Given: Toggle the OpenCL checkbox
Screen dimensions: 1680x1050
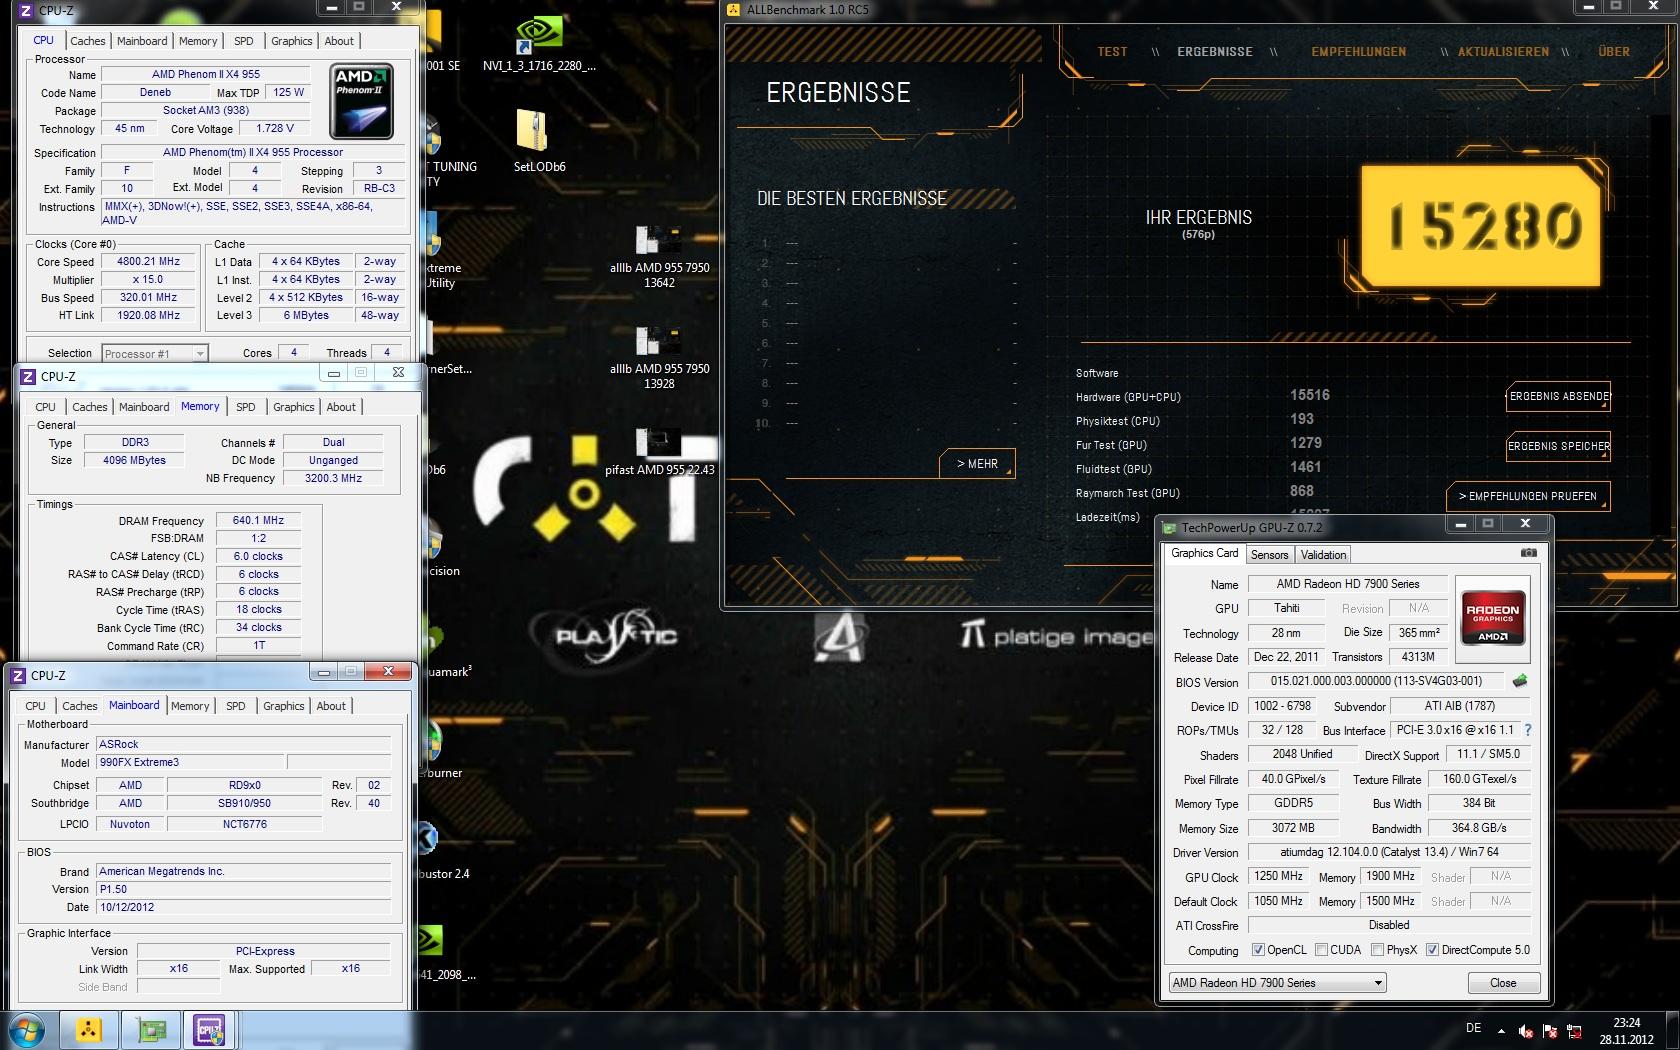Looking at the screenshot, I should (1258, 950).
